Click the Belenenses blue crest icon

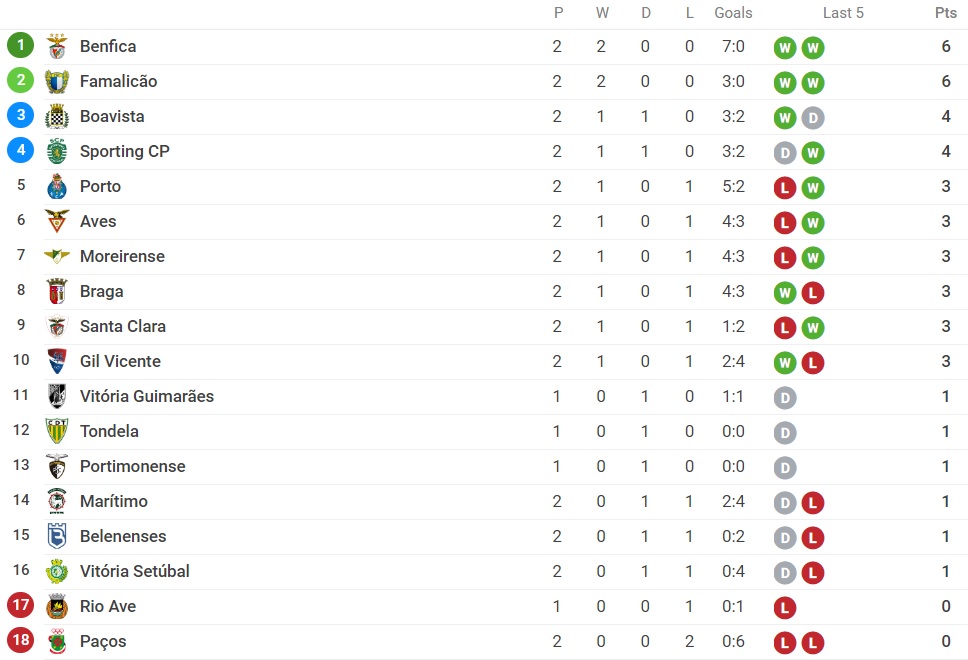tap(57, 537)
